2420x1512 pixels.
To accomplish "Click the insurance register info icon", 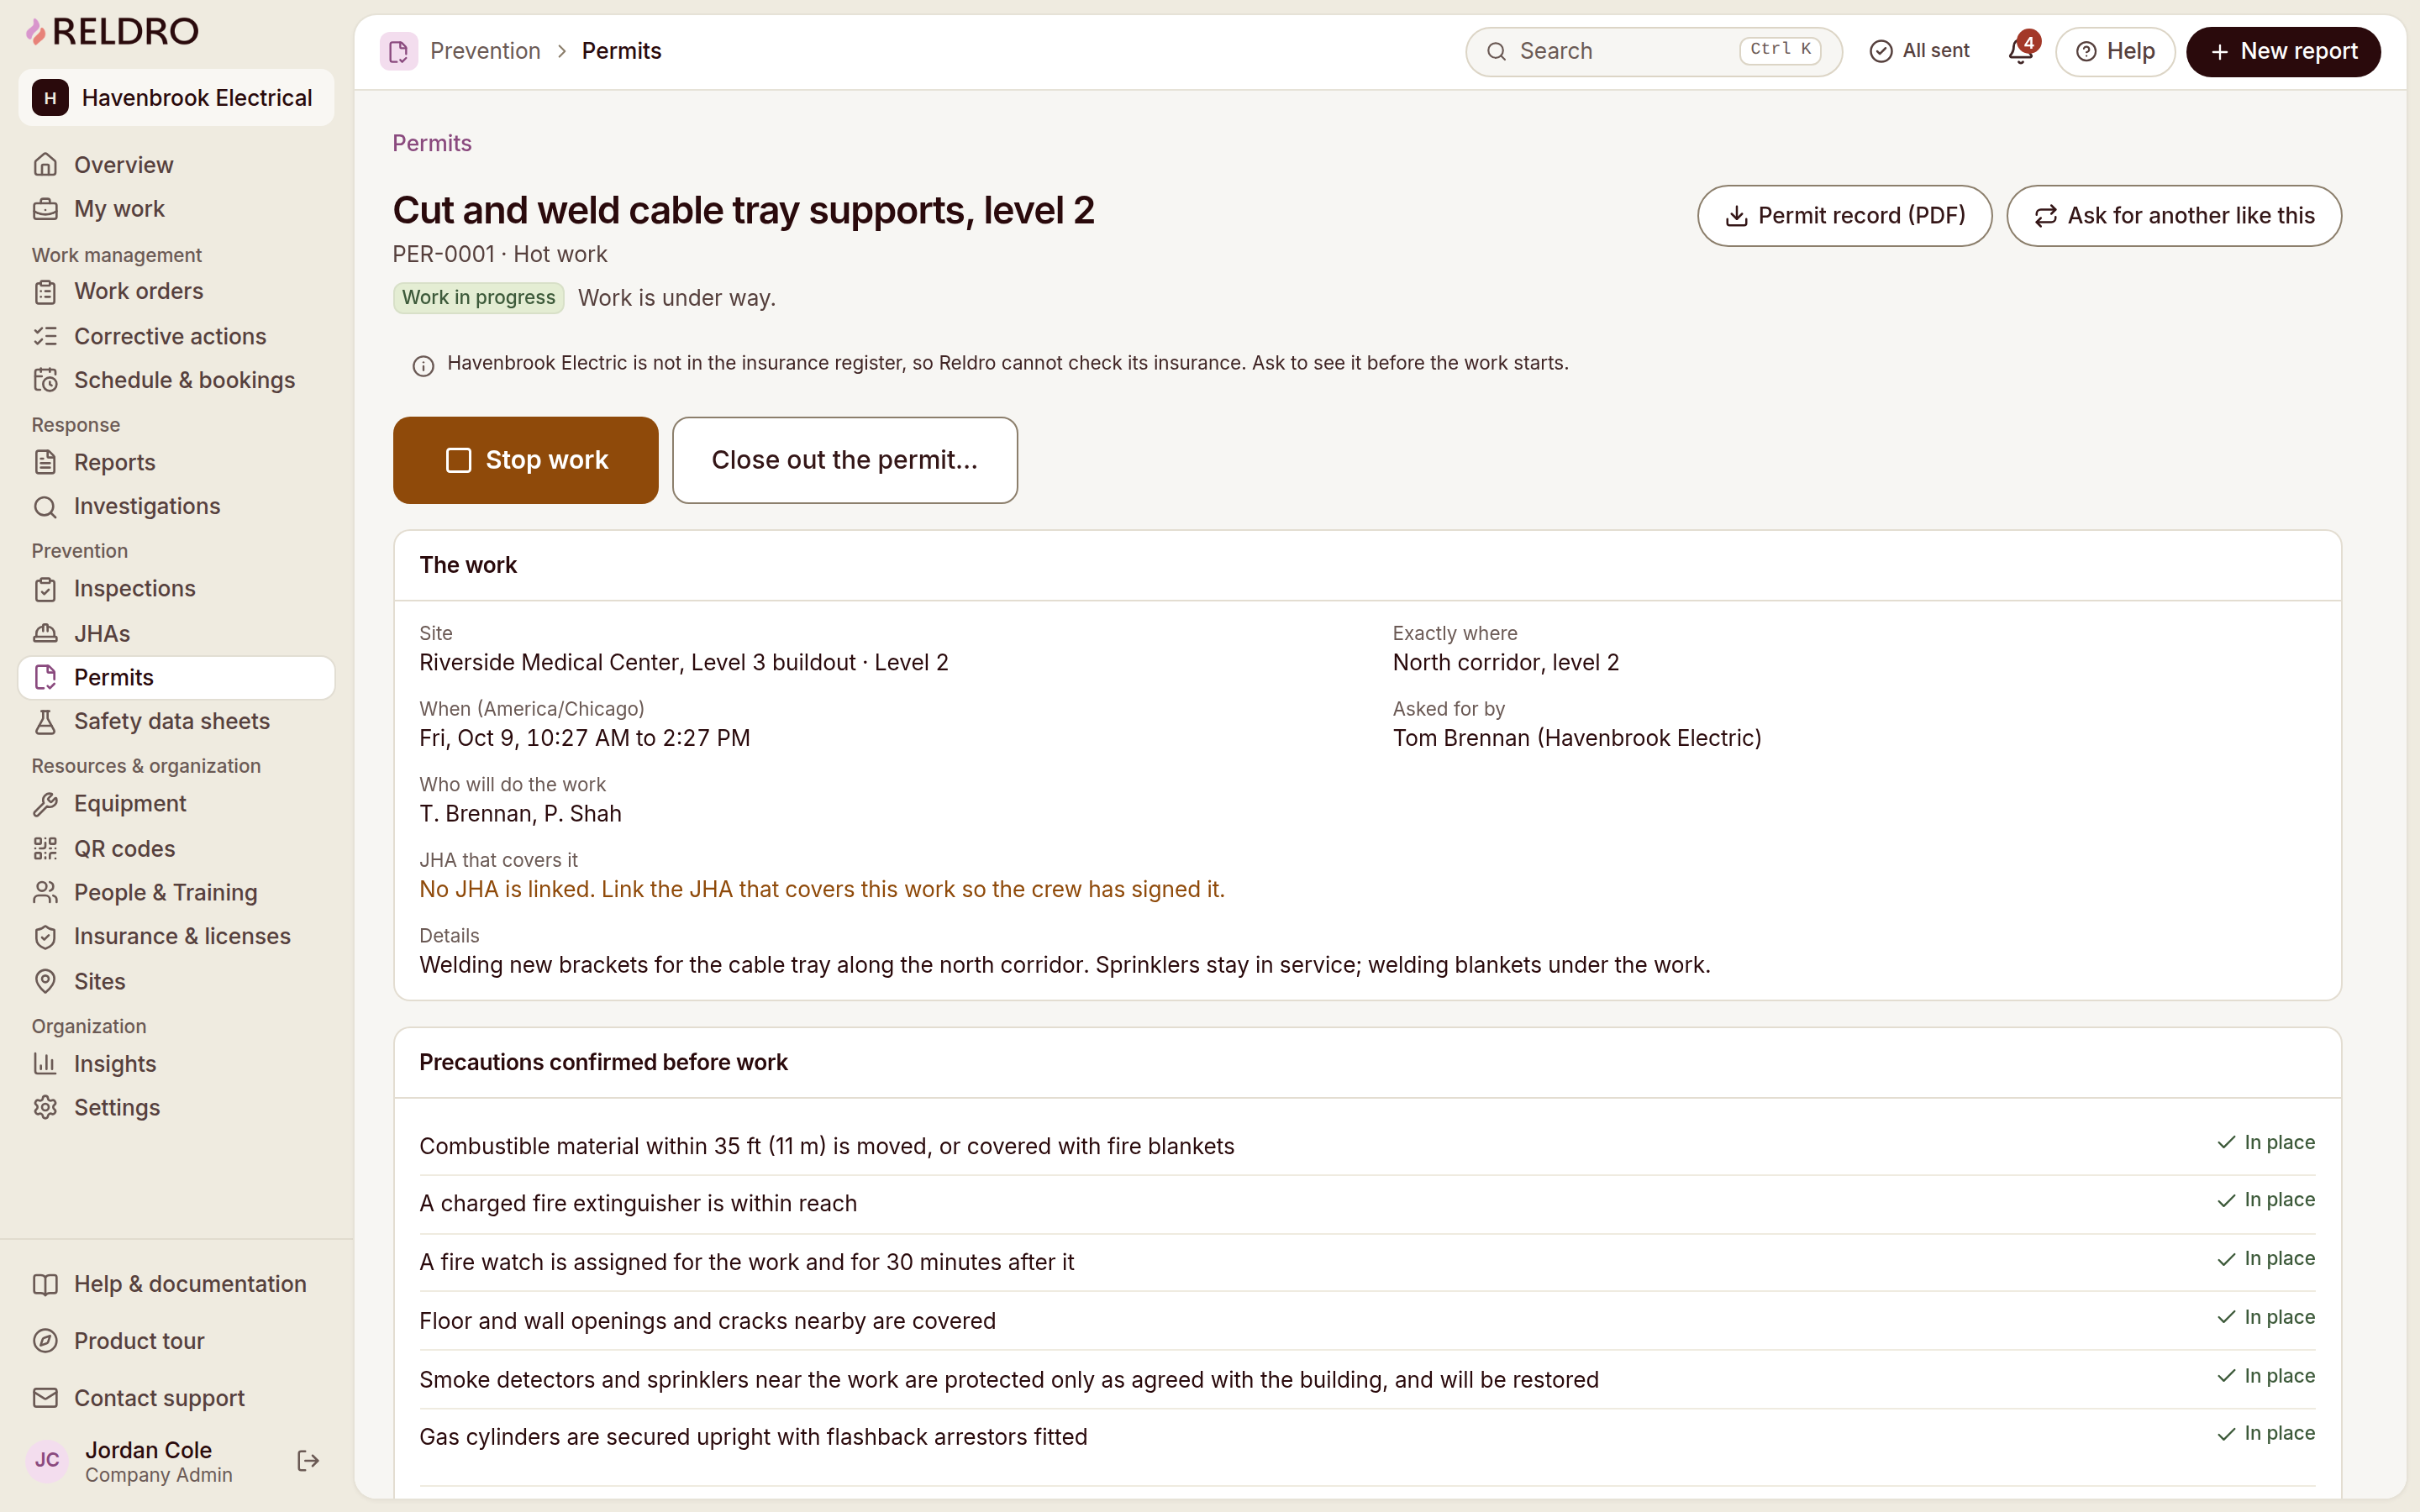I will tap(423, 365).
